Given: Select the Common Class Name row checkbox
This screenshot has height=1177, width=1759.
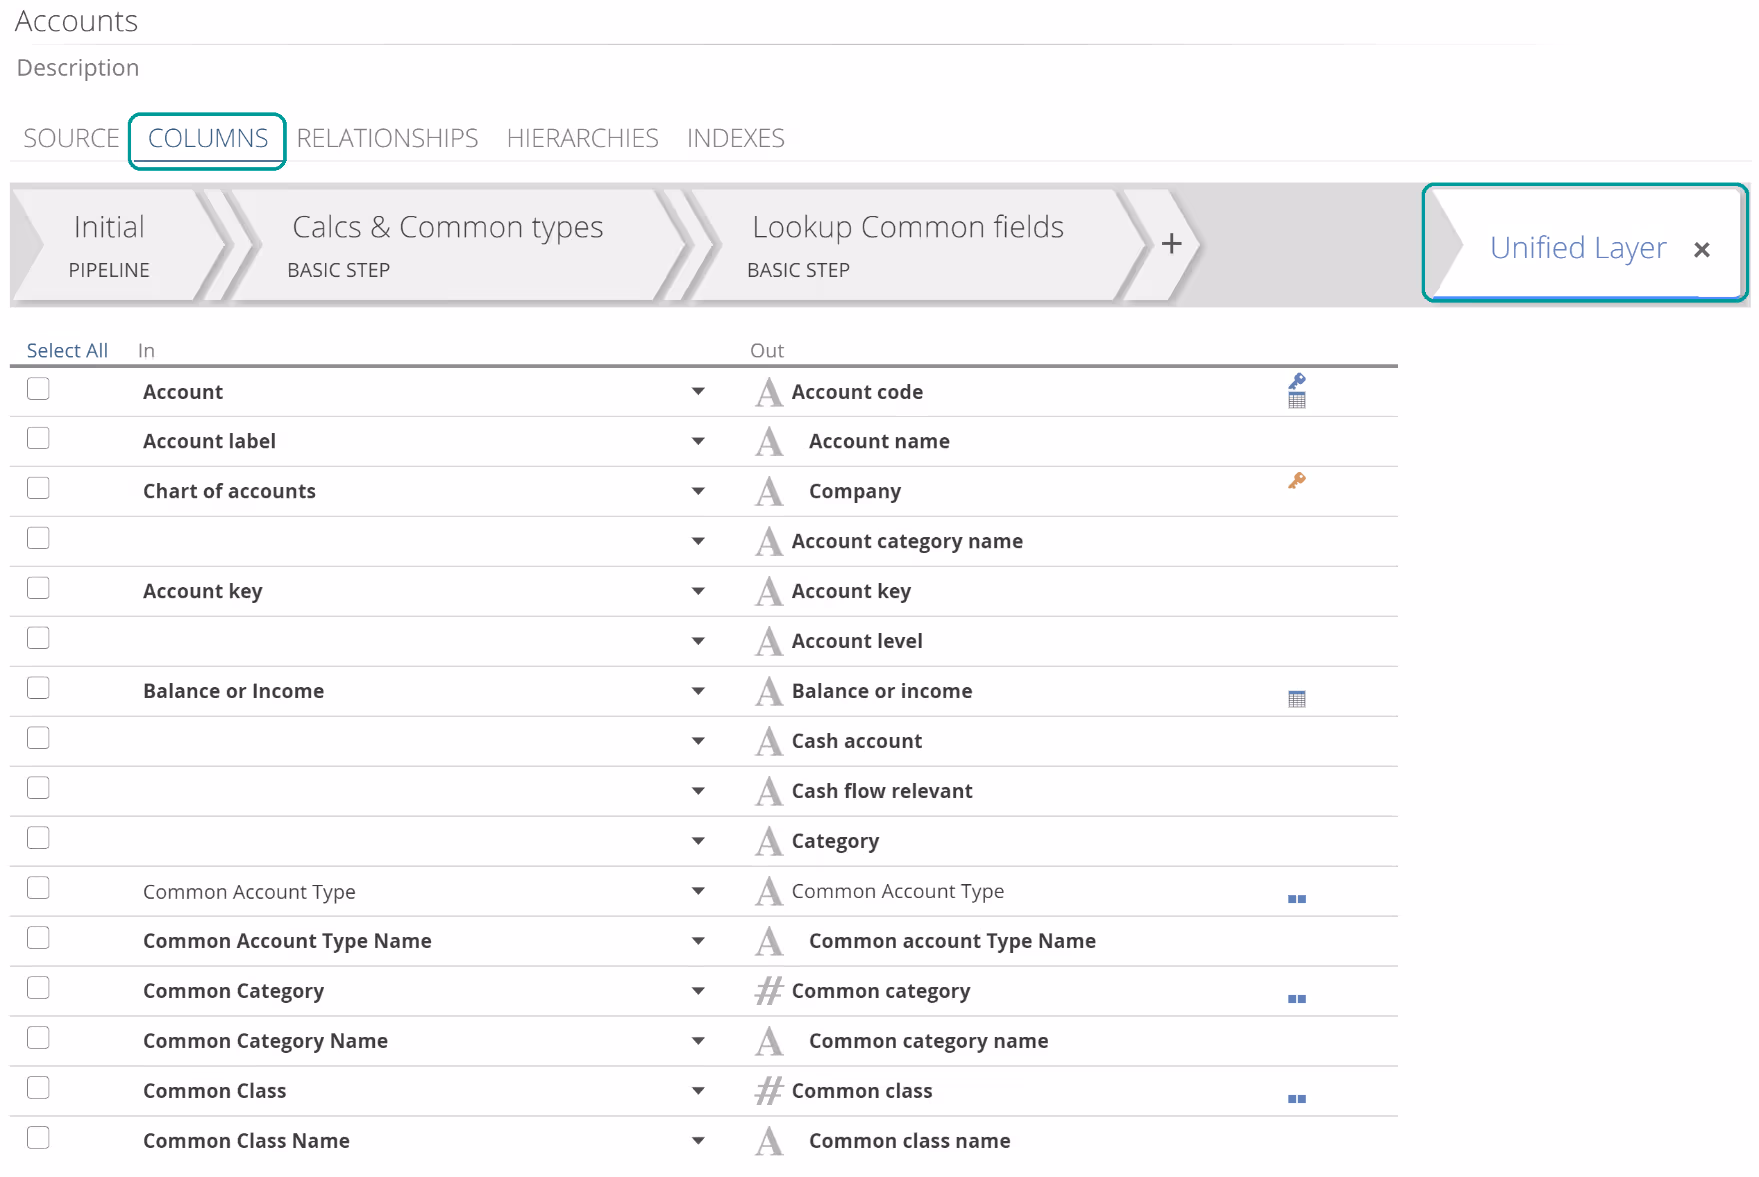Looking at the screenshot, I should 38,1138.
